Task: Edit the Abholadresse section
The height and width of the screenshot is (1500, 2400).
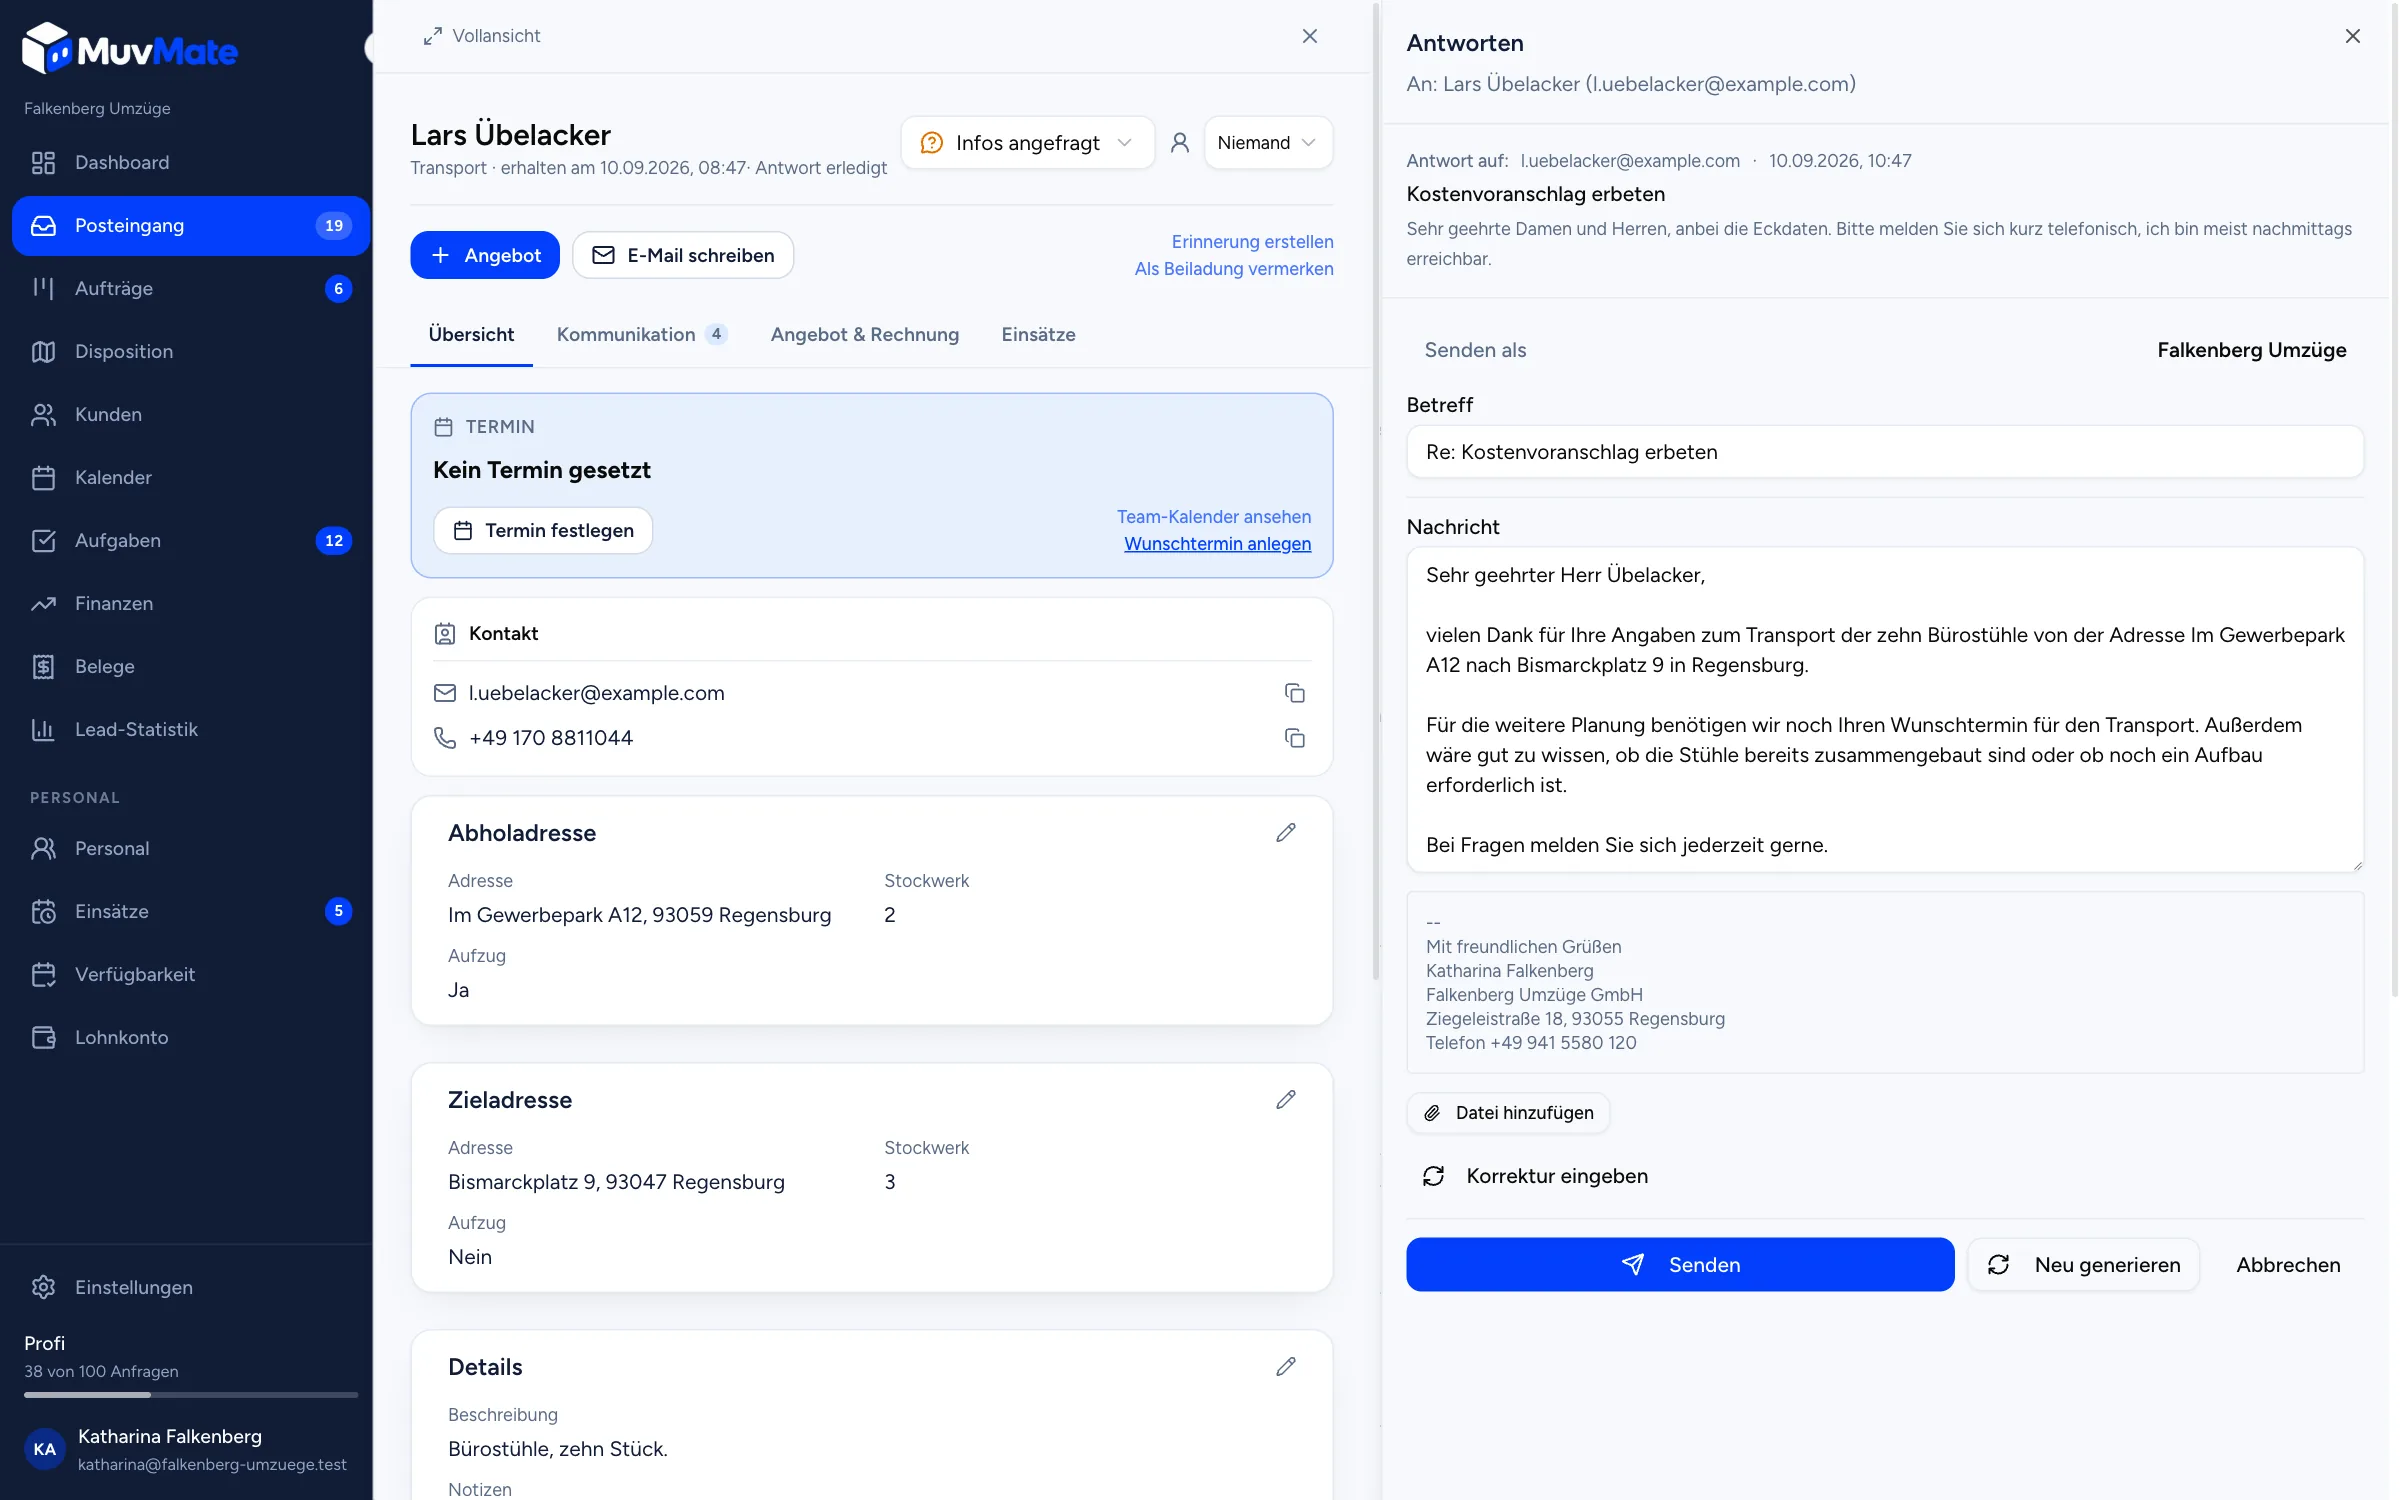Action: click(x=1286, y=833)
